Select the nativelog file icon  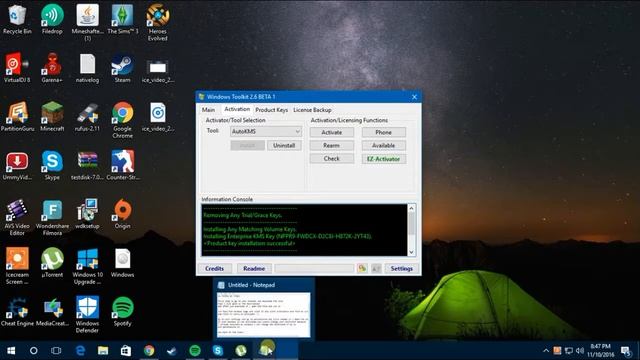[87, 68]
